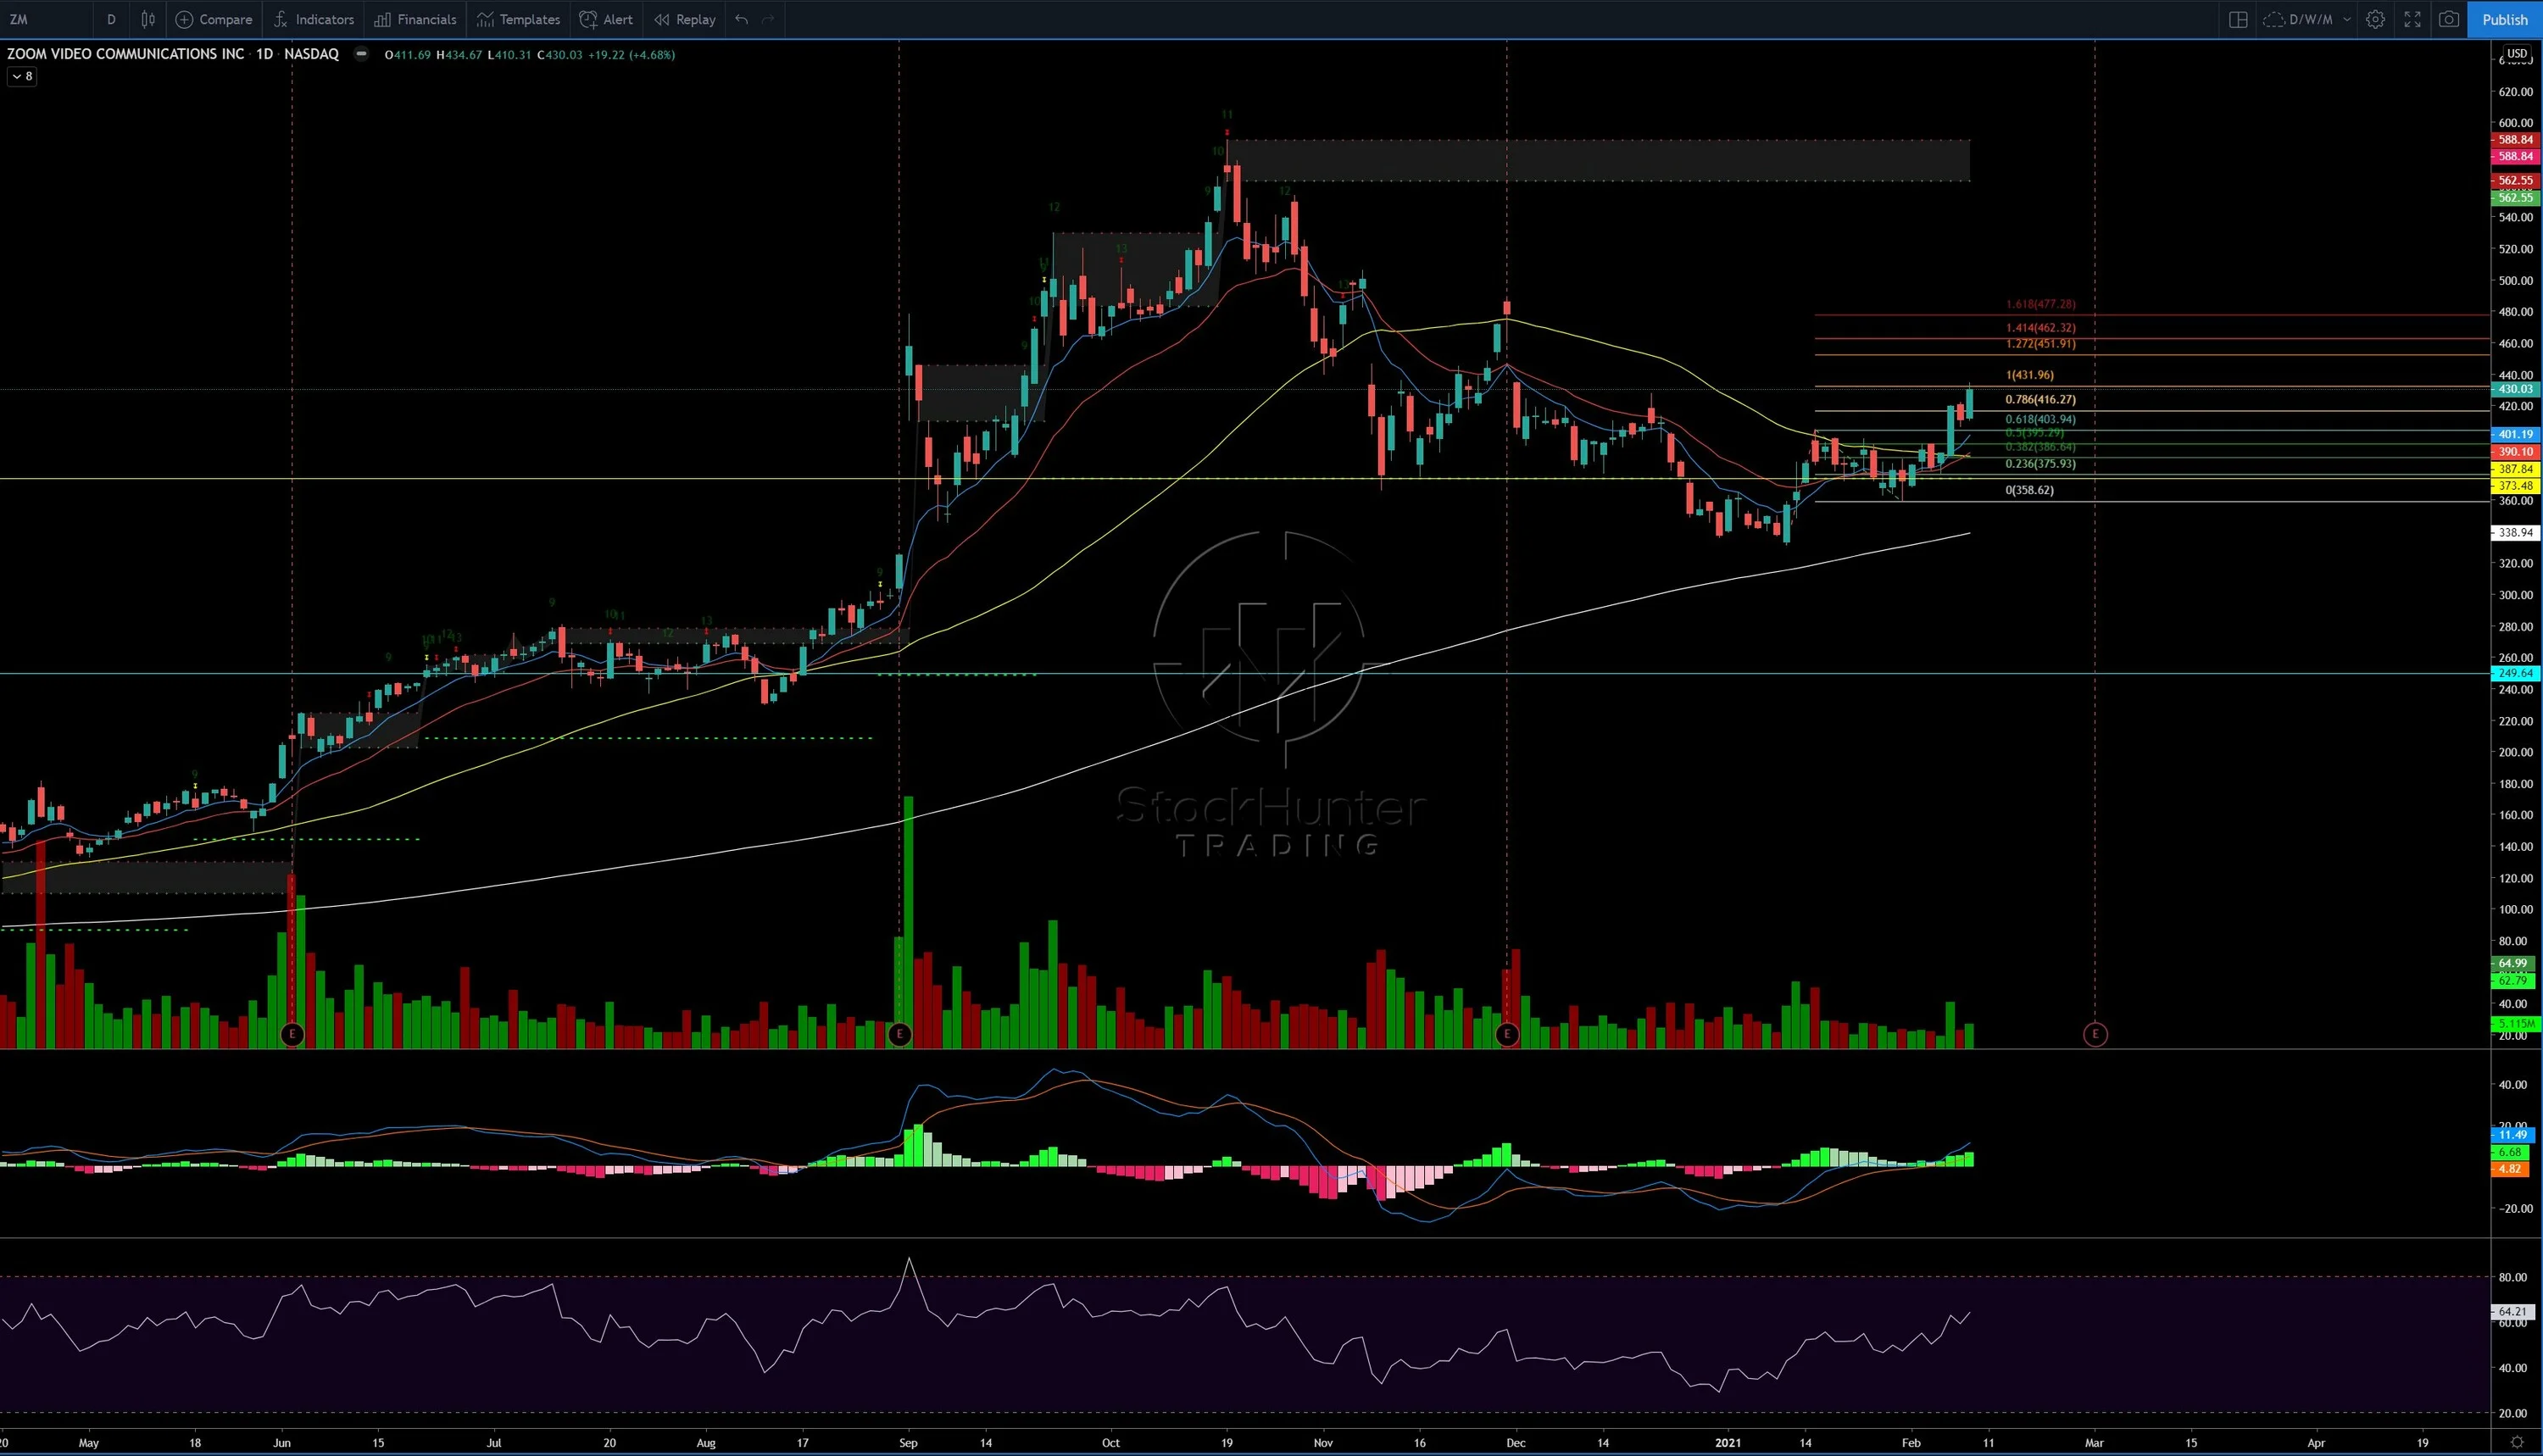The height and width of the screenshot is (1456, 2543).
Task: Click the 249.64 horizontal line price label
Action: pyautogui.click(x=2515, y=673)
